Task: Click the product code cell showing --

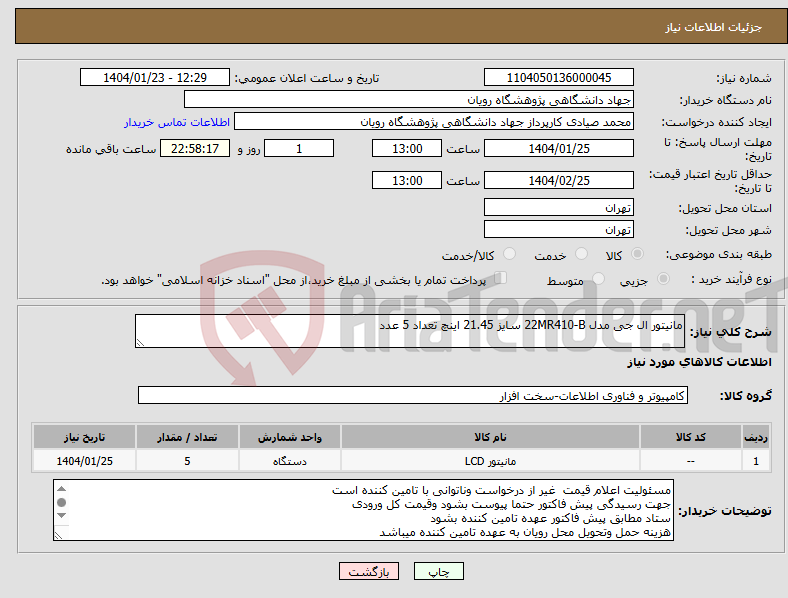Action: click(691, 461)
